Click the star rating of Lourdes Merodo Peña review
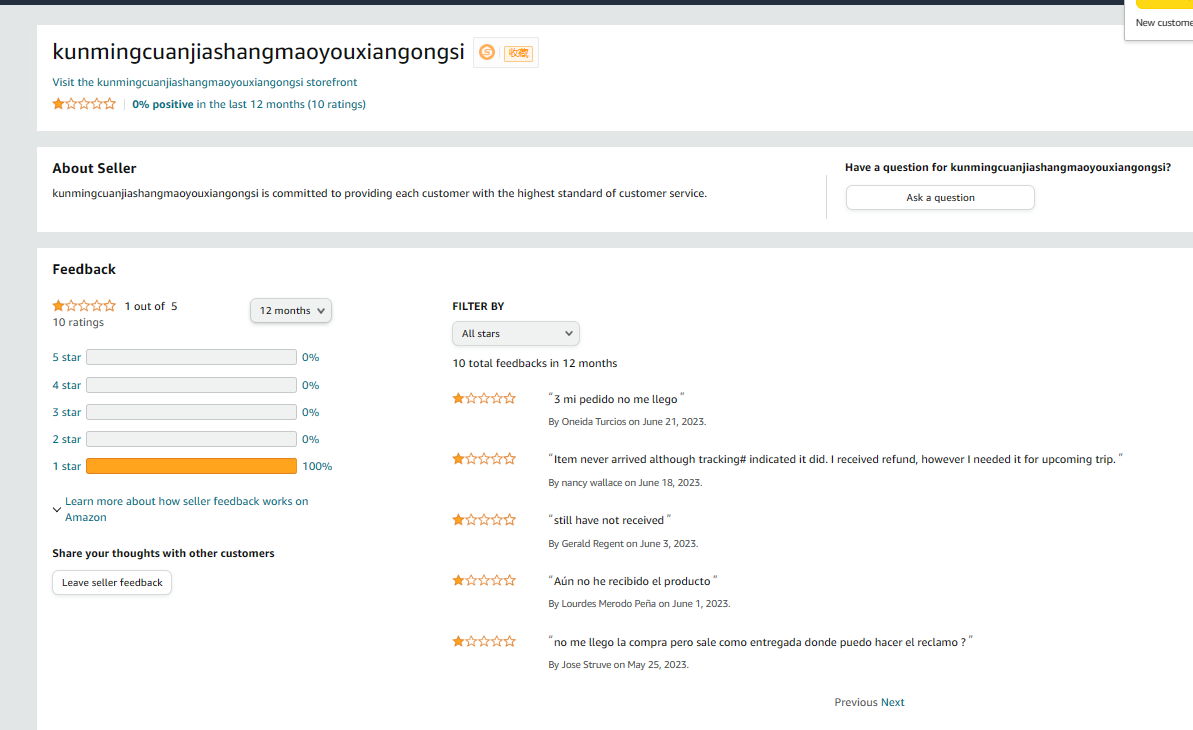1193x730 pixels. 484,580
